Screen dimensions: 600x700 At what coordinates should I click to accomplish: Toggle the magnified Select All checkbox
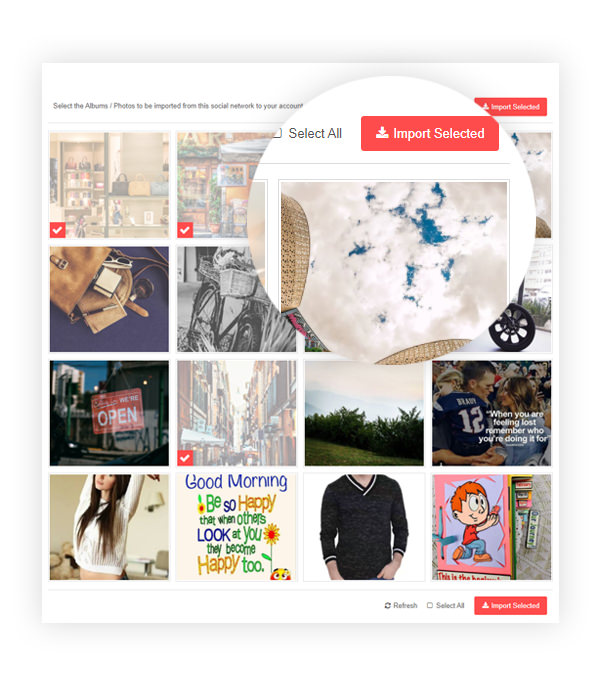point(277,133)
